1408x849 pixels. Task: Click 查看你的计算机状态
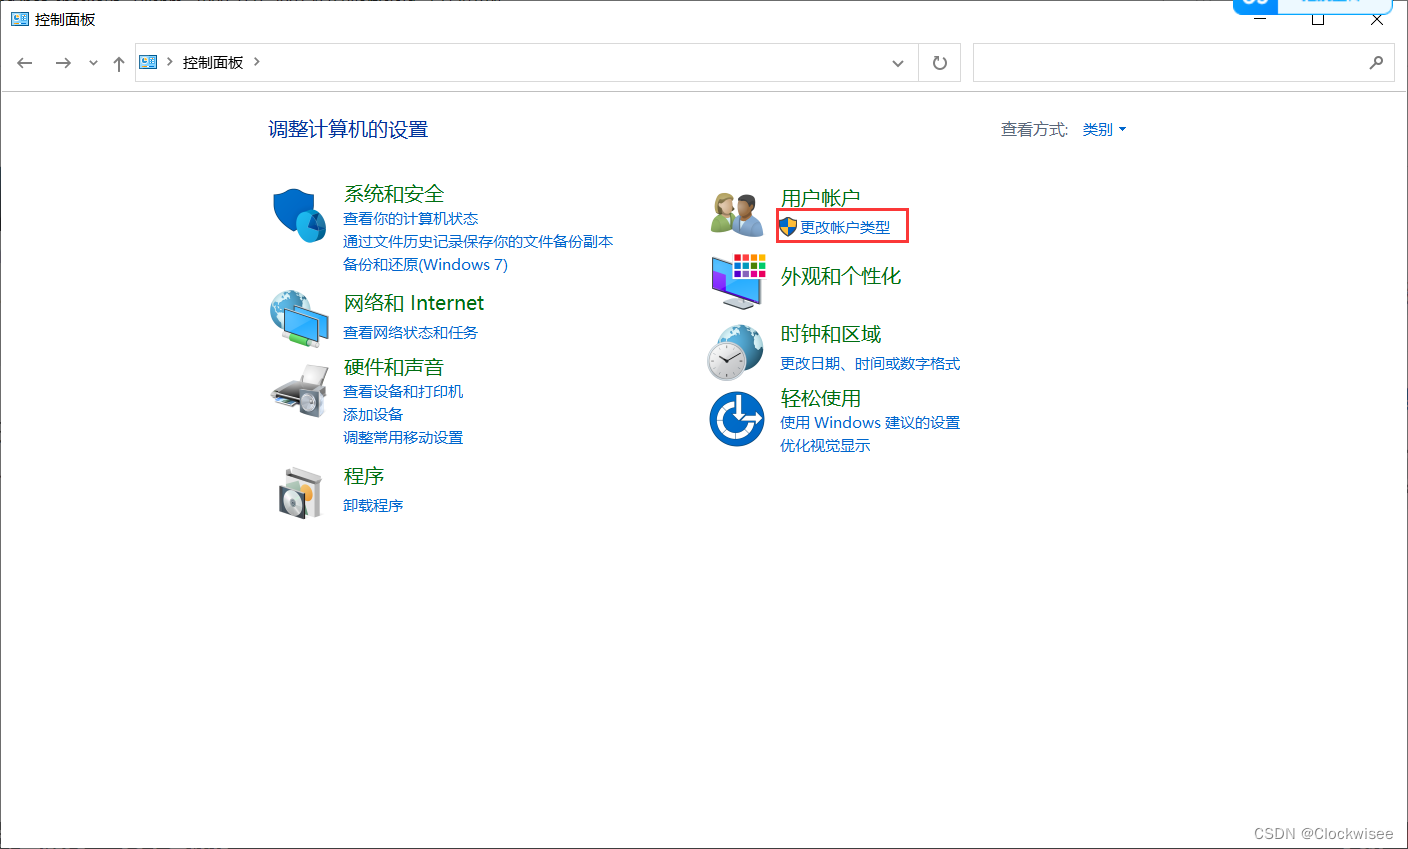[411, 219]
